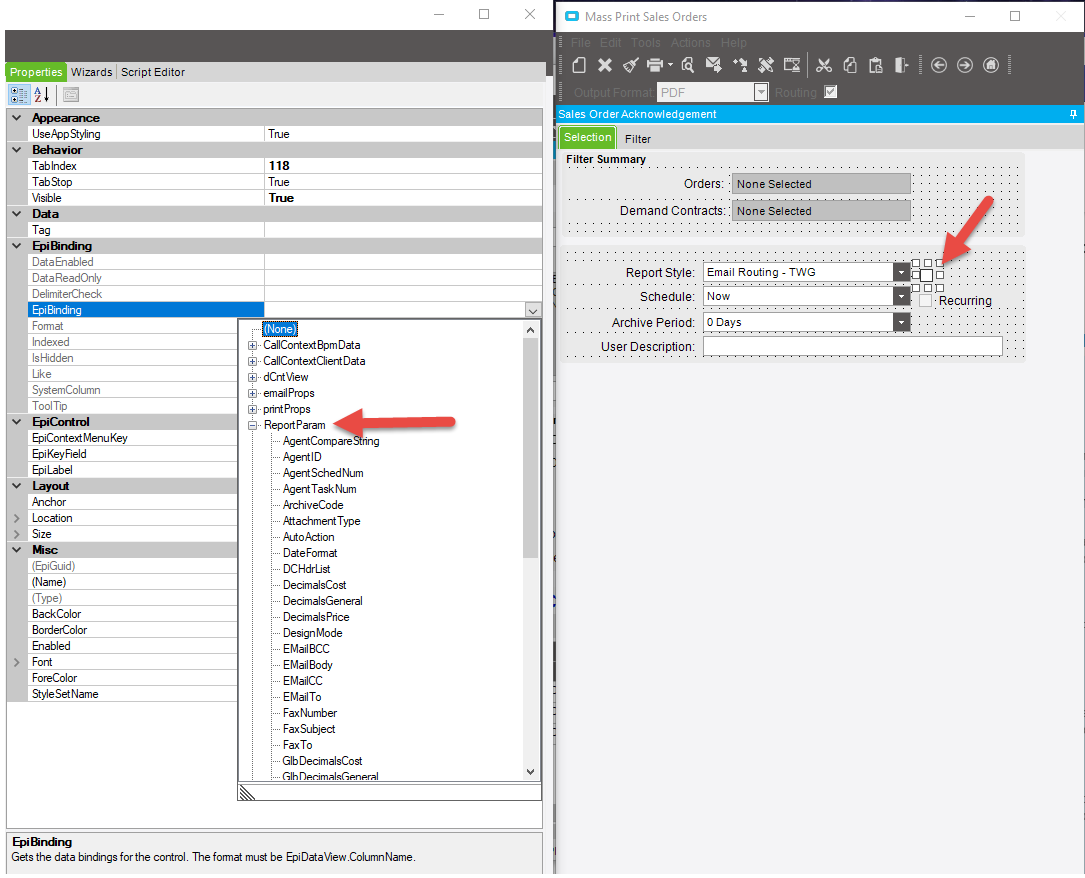
Task: Click the Demand Contracts 'None Selected' field
Action: [821, 211]
